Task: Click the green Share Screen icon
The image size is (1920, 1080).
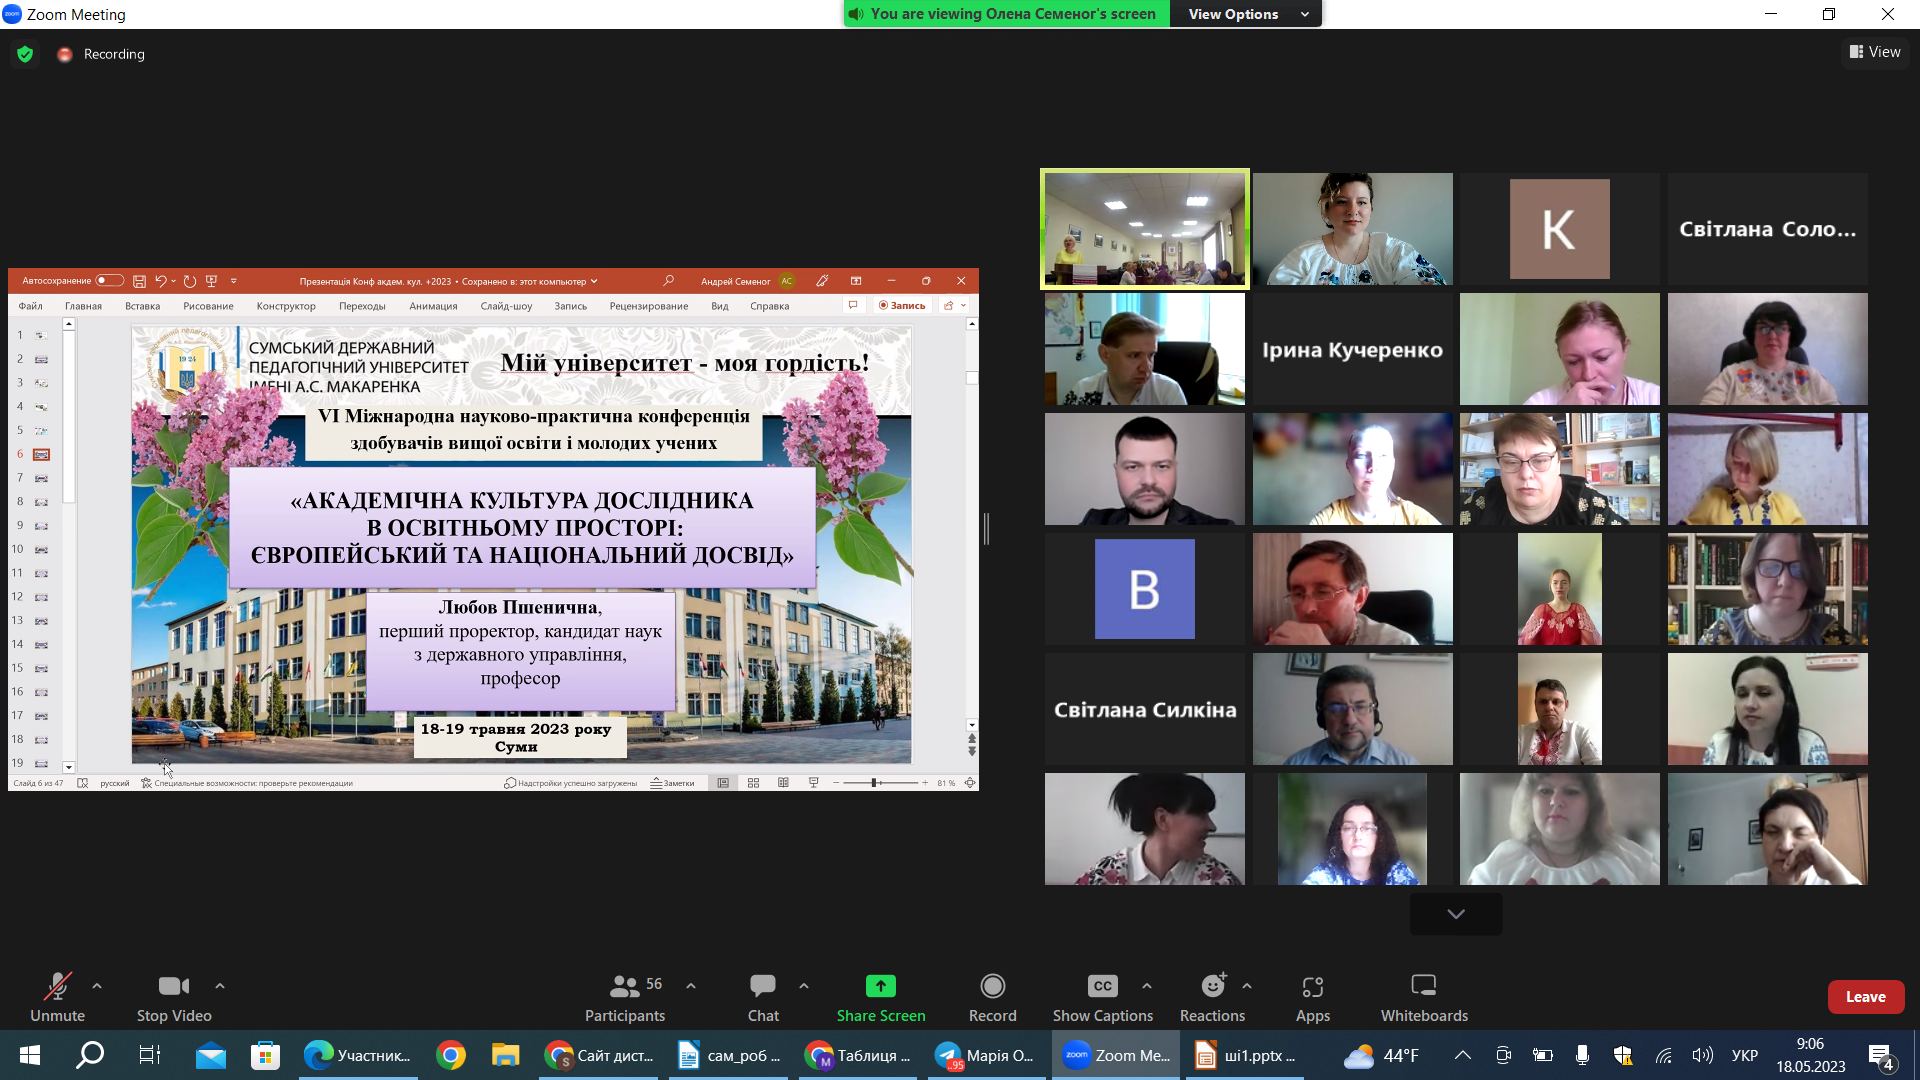Action: (x=880, y=987)
